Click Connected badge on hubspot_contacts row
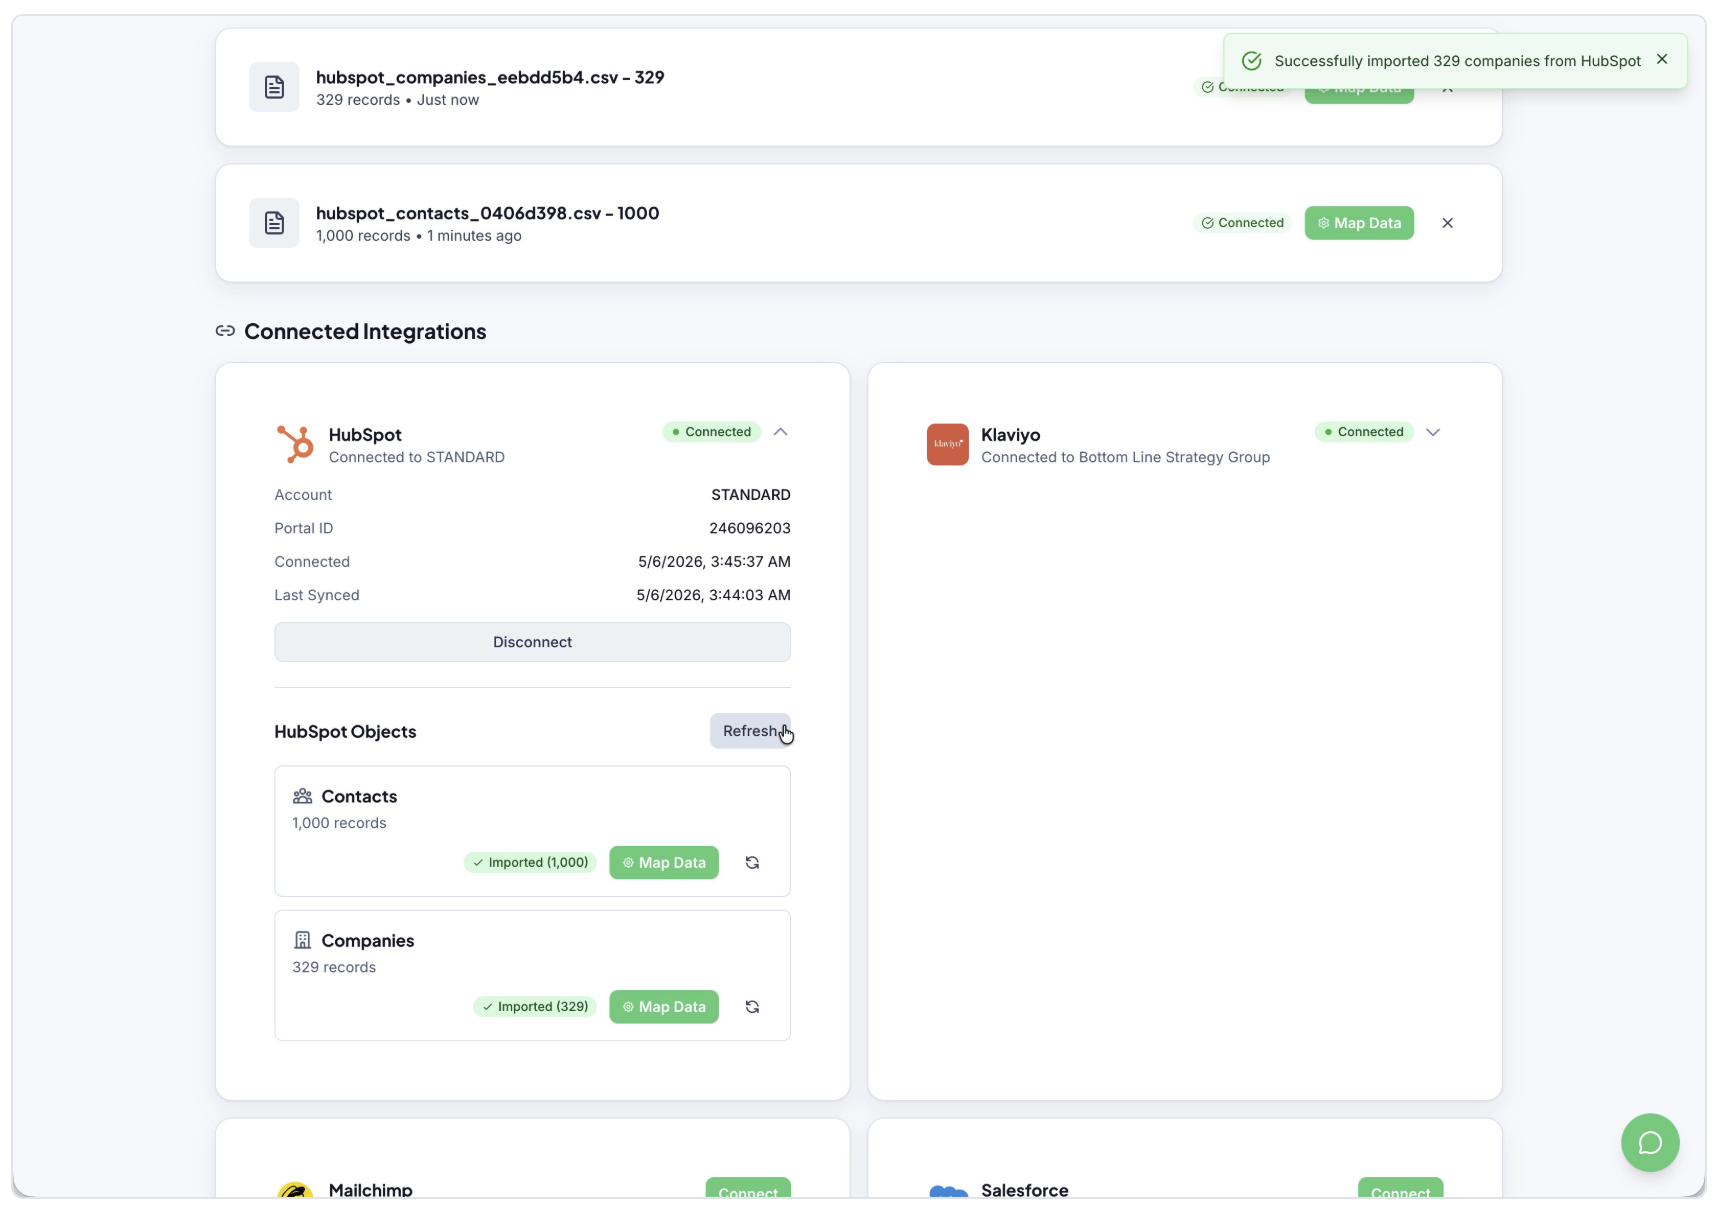The image size is (1720, 1212). coord(1243,223)
